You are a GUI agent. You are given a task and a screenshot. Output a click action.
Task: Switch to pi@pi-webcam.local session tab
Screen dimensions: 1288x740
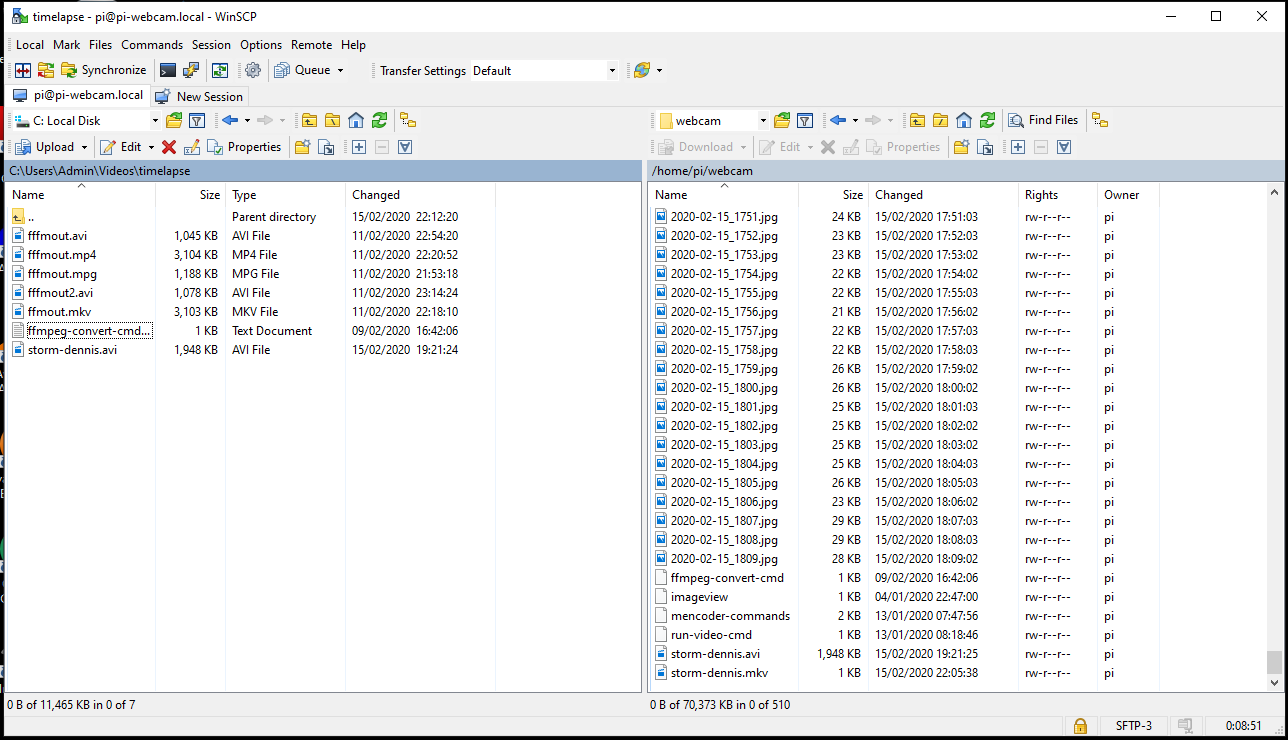(78, 96)
